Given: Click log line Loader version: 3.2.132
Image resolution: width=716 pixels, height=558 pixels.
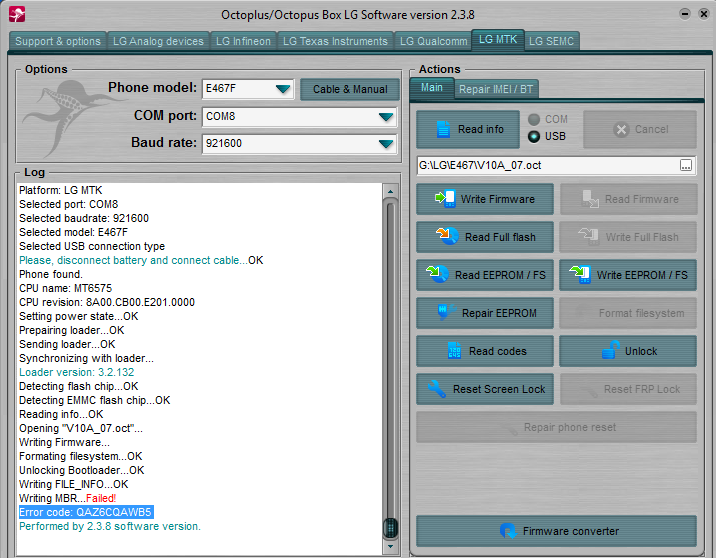Looking at the screenshot, I should pyautogui.click(x=76, y=372).
